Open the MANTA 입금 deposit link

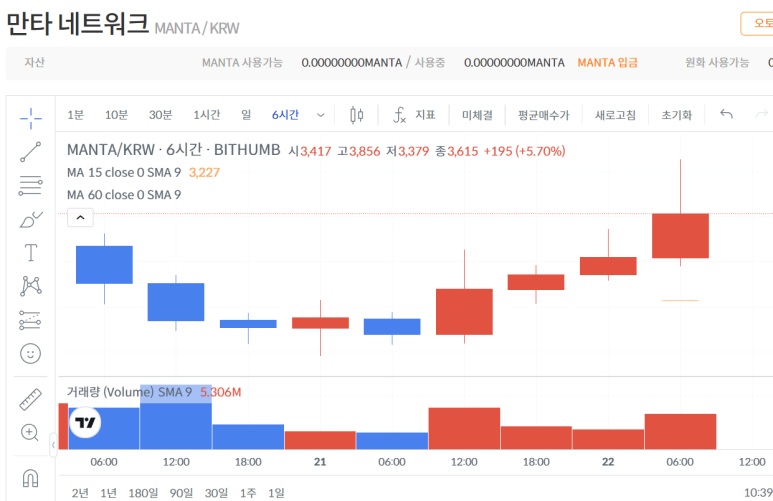[607, 63]
